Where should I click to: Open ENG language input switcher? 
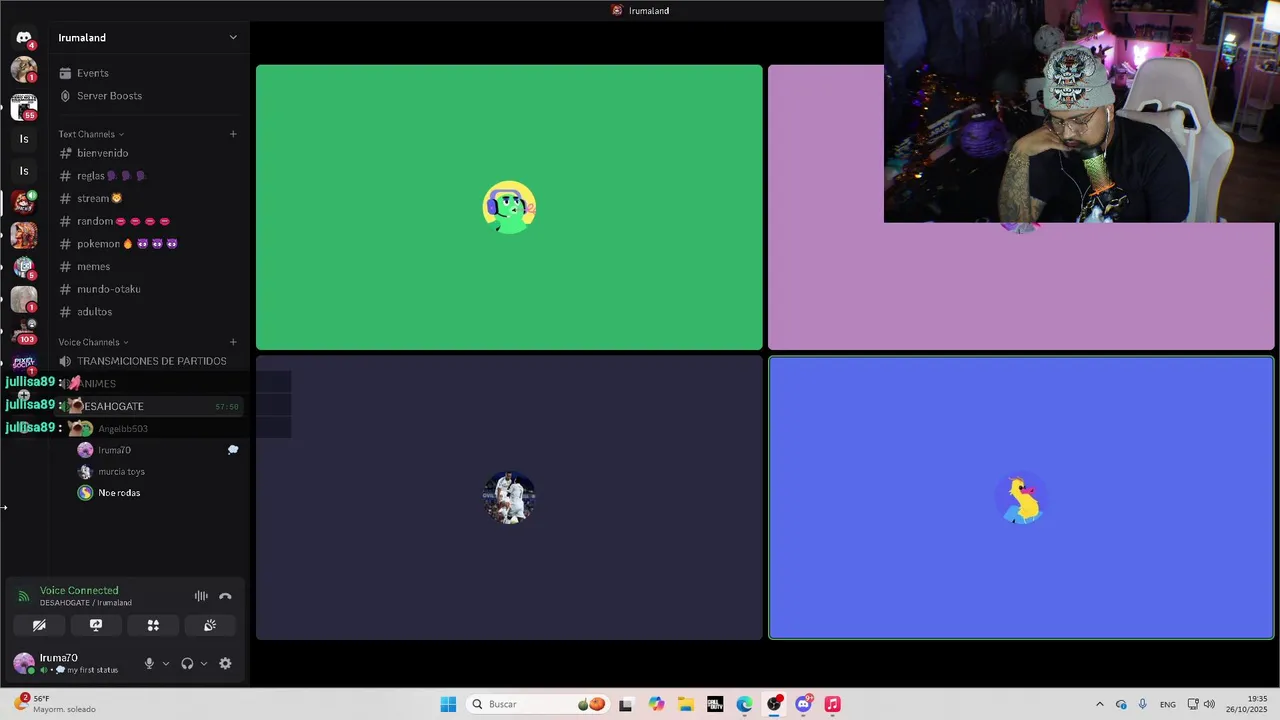pos(1168,704)
